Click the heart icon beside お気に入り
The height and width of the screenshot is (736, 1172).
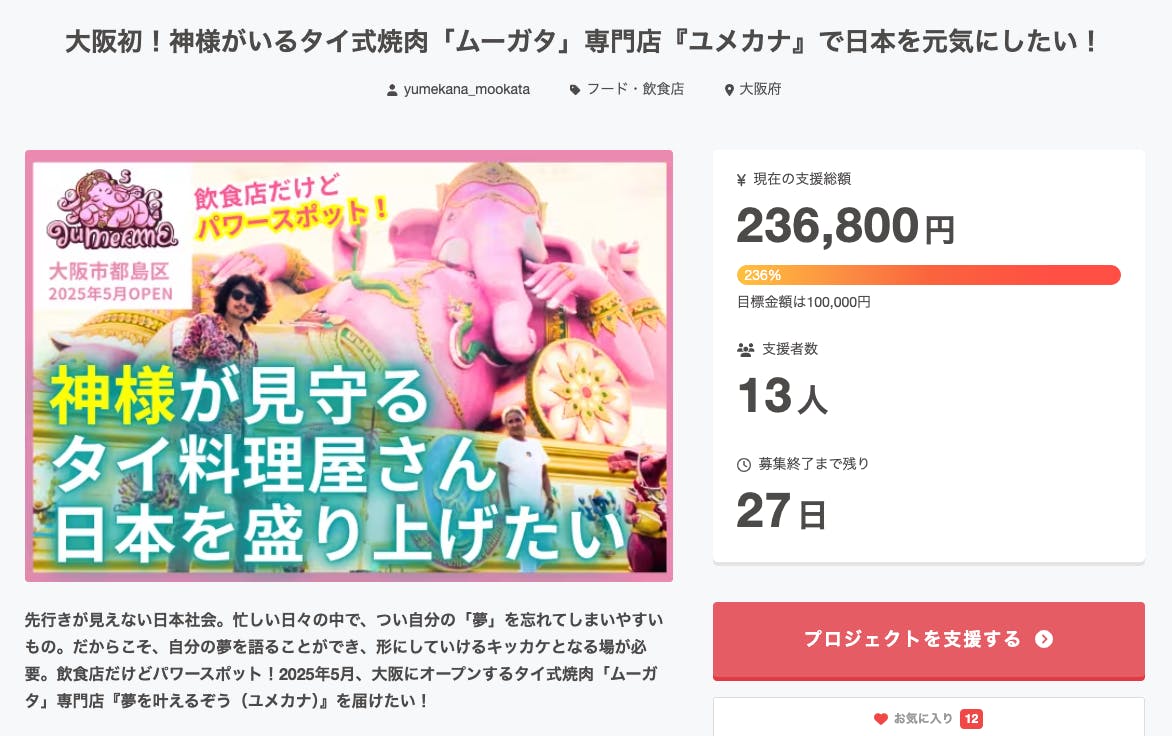click(x=880, y=718)
